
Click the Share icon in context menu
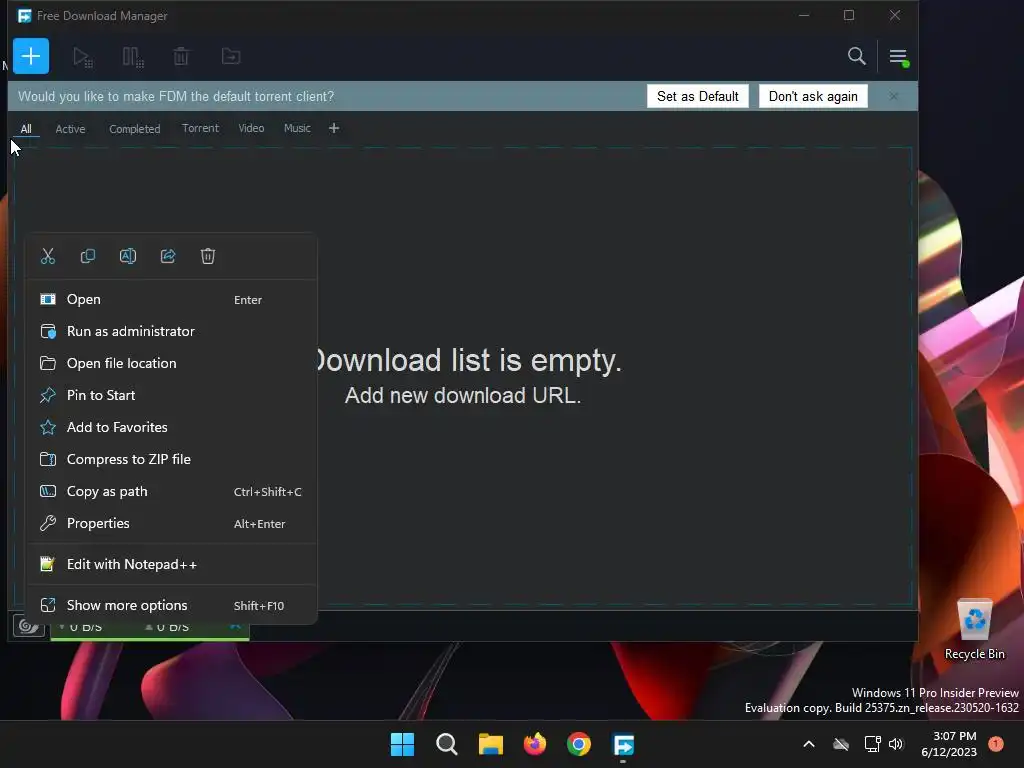168,256
